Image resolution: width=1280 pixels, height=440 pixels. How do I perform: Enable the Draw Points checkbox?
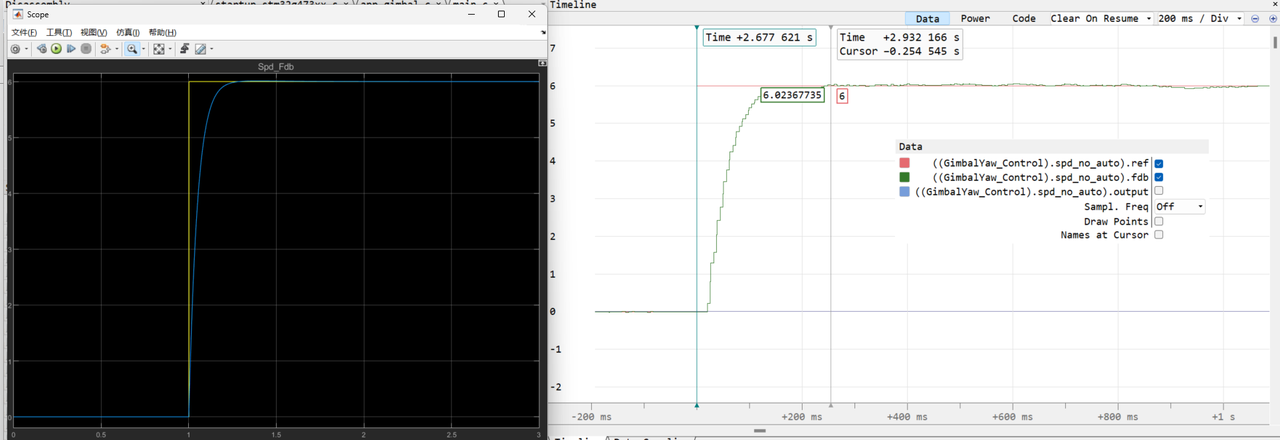coord(1159,221)
